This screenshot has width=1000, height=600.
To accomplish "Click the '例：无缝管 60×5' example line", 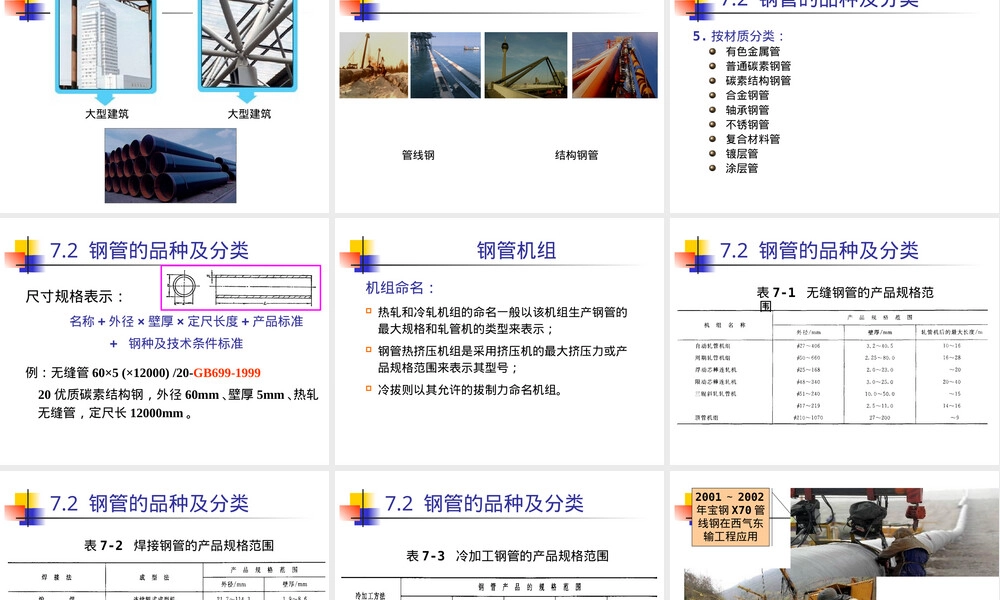I will [x=143, y=373].
